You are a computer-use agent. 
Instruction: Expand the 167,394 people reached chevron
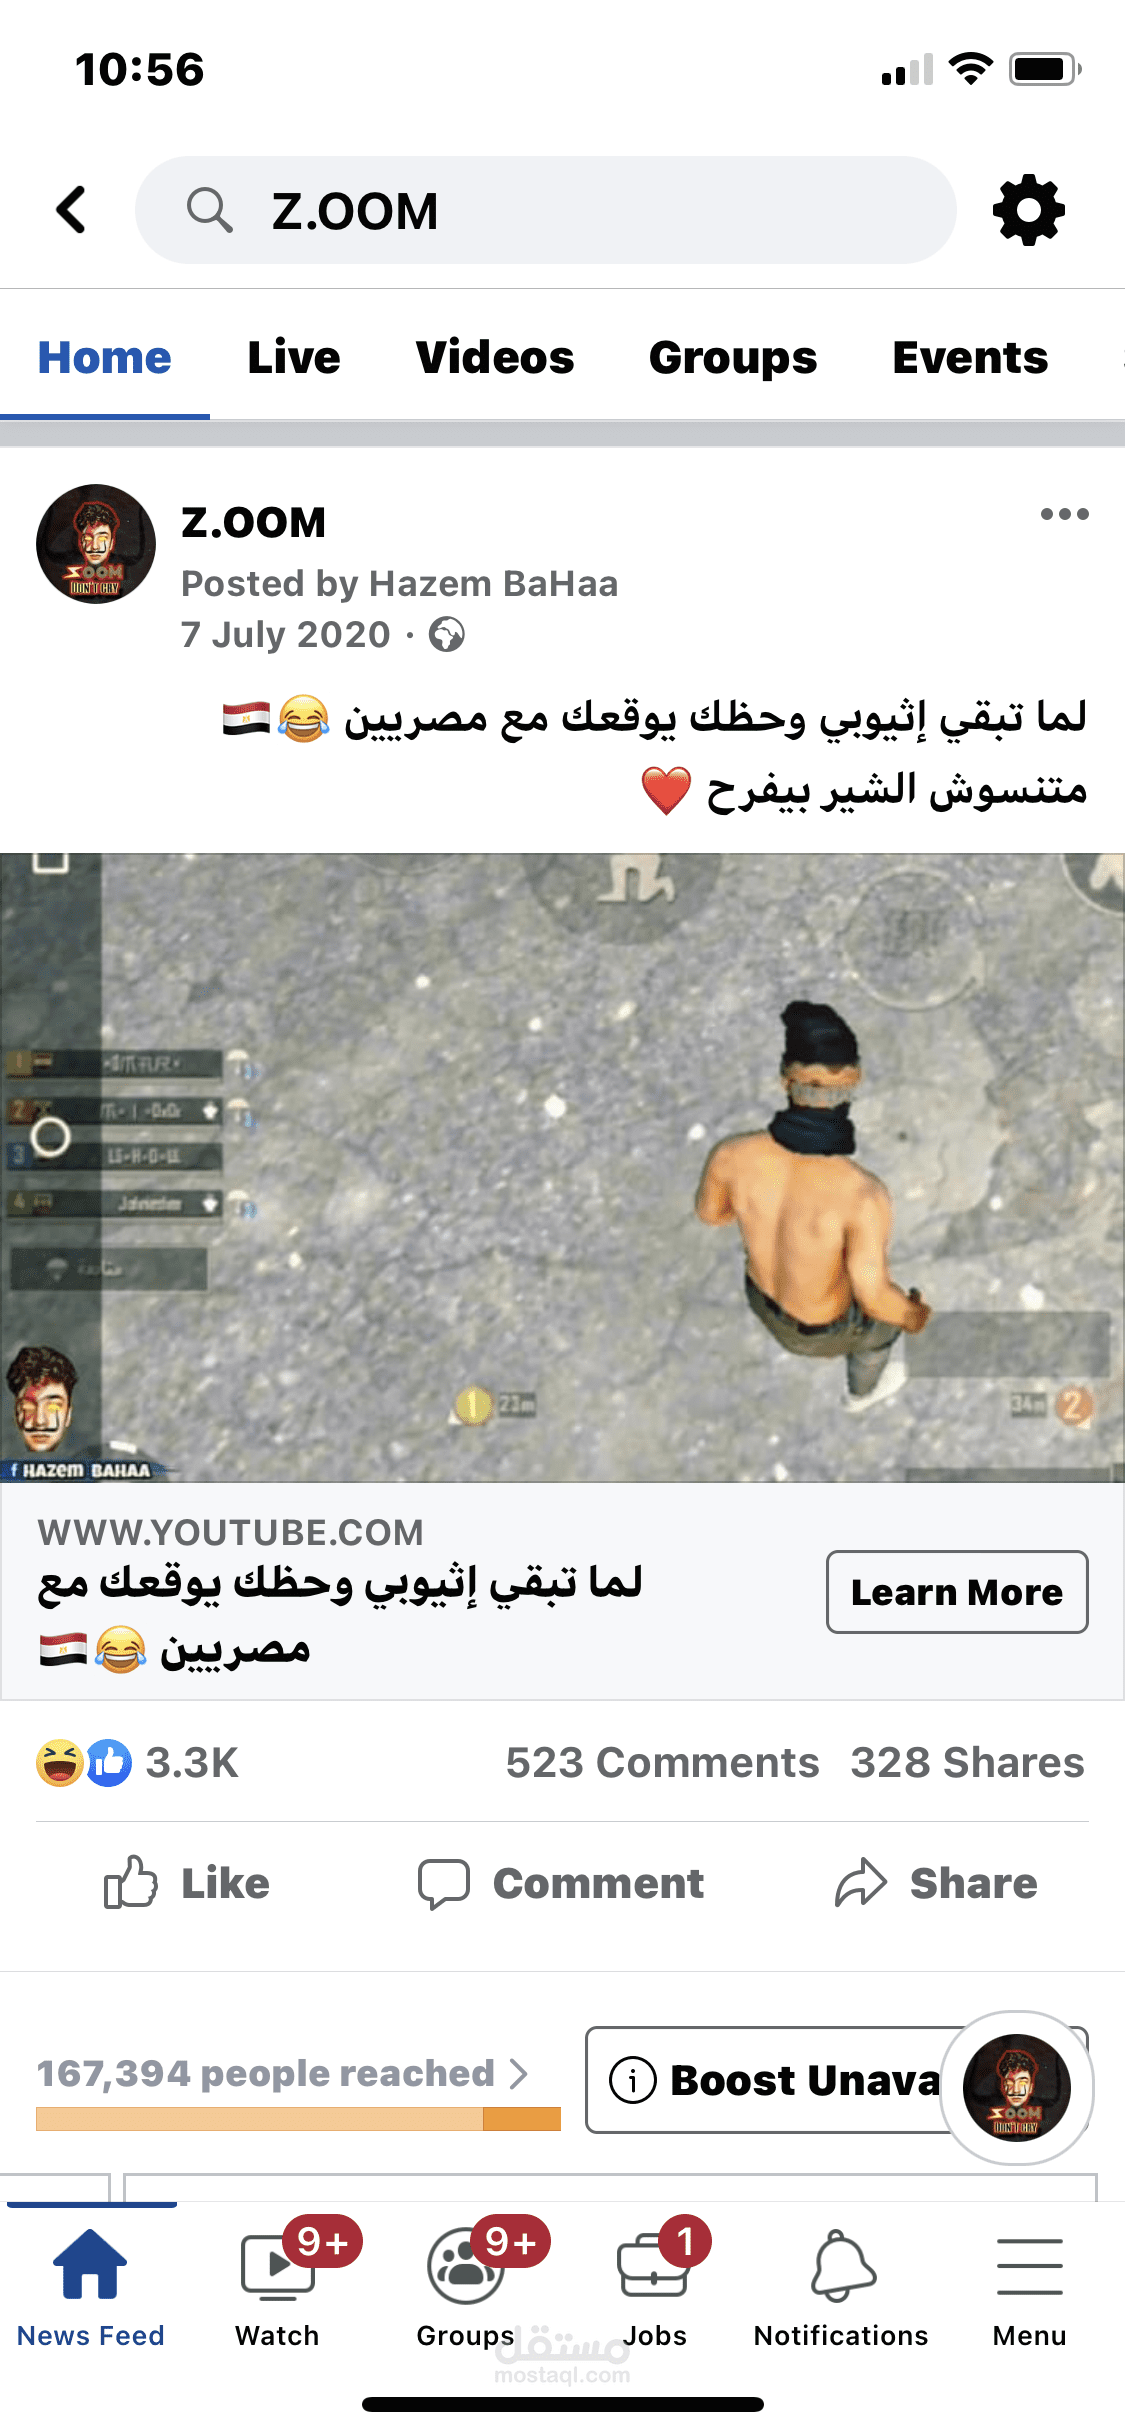coord(518,2073)
